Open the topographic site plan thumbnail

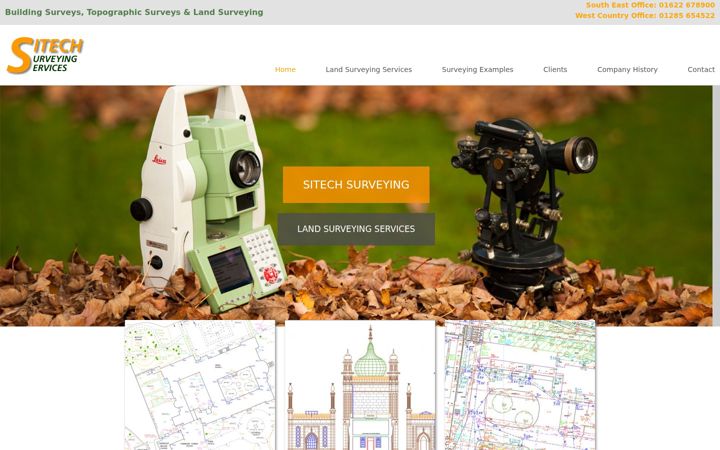pos(200,385)
